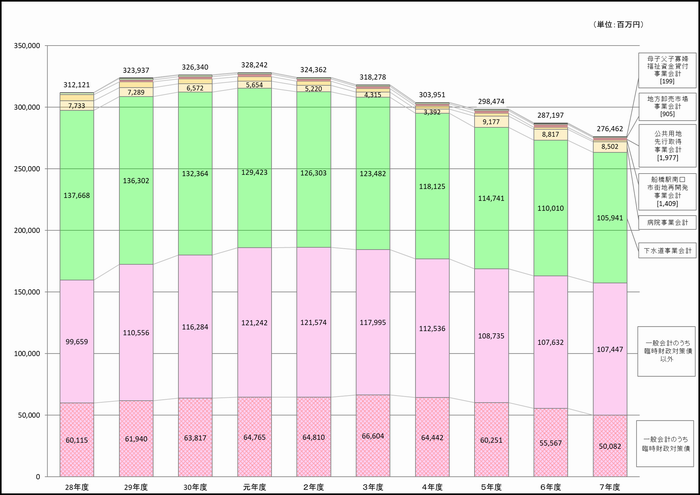Select the 136,302 green segment value
700x495 pixels.
coord(136,181)
